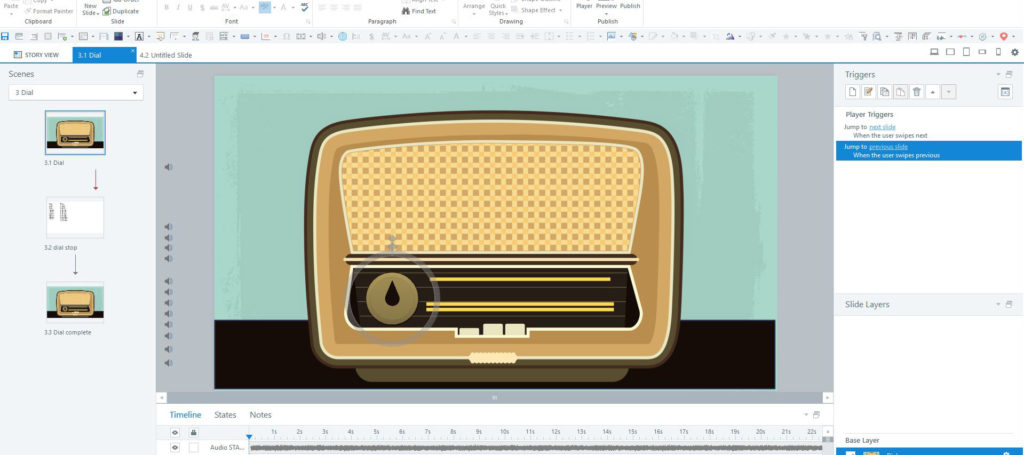Undock the Slide Layers panel
This screenshot has width=1024, height=455.
[x=1009, y=304]
